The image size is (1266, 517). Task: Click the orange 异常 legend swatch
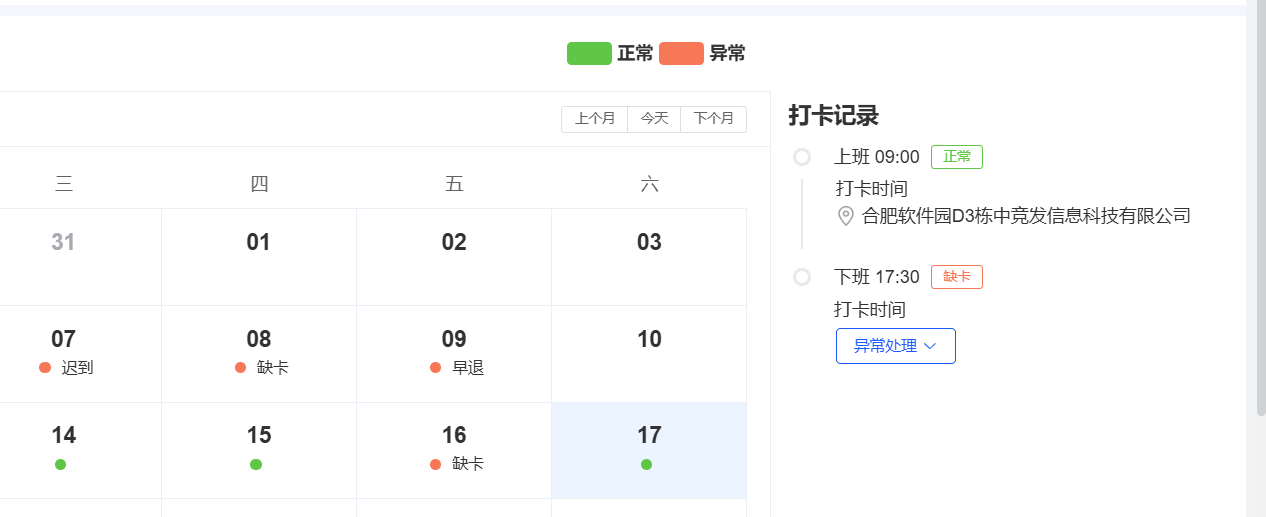[x=681, y=54]
